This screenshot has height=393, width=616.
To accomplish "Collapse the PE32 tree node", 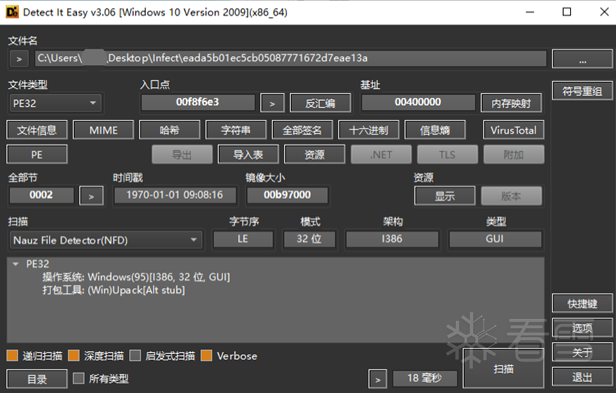I will point(16,264).
